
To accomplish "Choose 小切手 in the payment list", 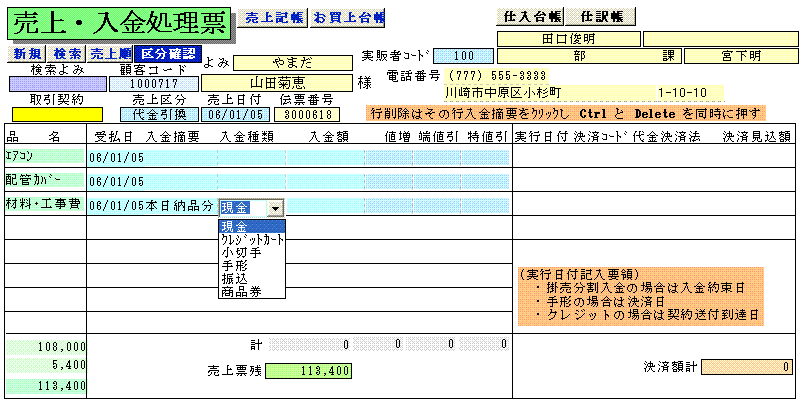I will (251, 253).
